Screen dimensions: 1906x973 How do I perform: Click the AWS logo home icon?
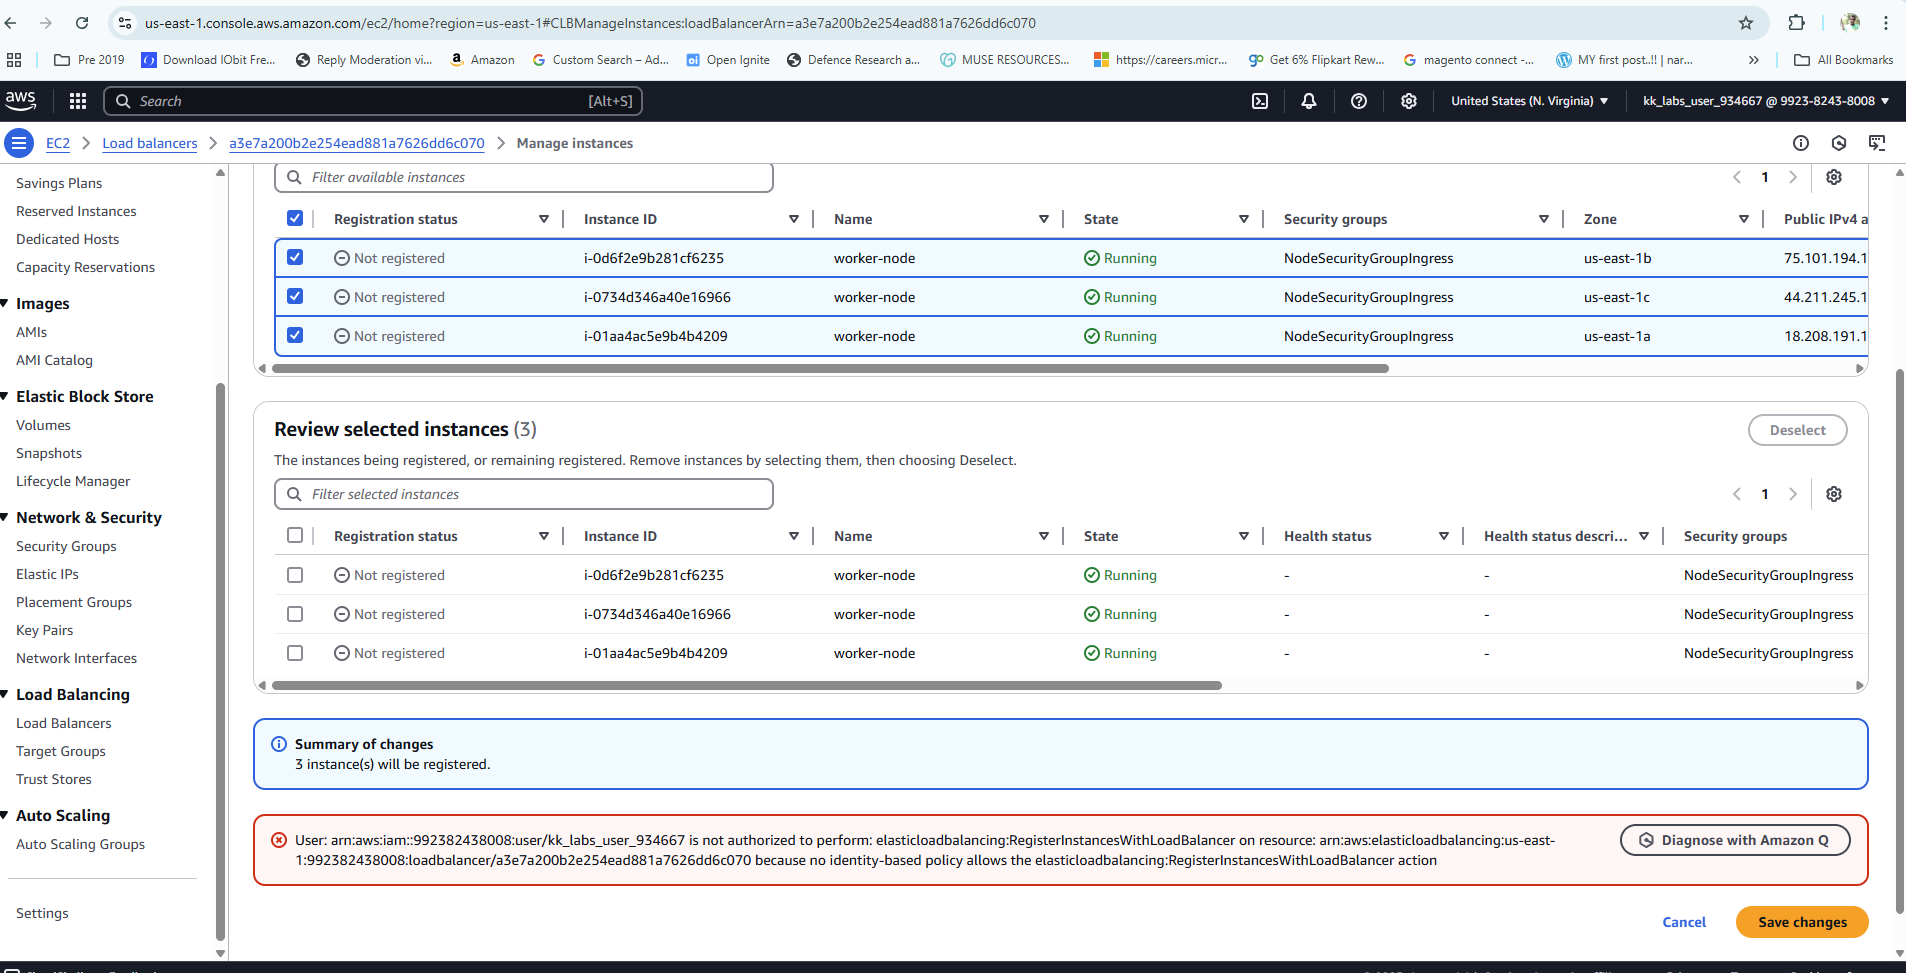pos(21,100)
